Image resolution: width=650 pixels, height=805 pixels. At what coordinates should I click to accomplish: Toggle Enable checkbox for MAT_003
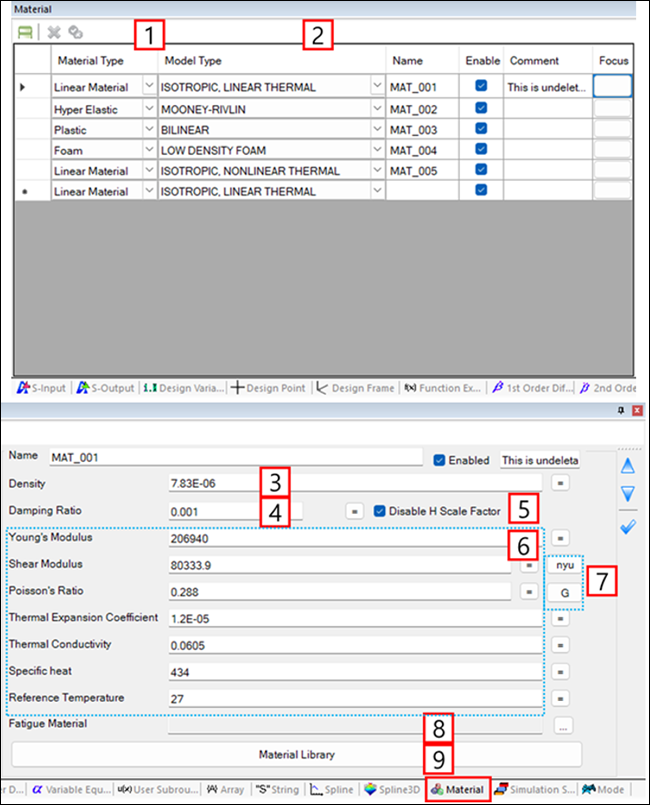tap(481, 128)
